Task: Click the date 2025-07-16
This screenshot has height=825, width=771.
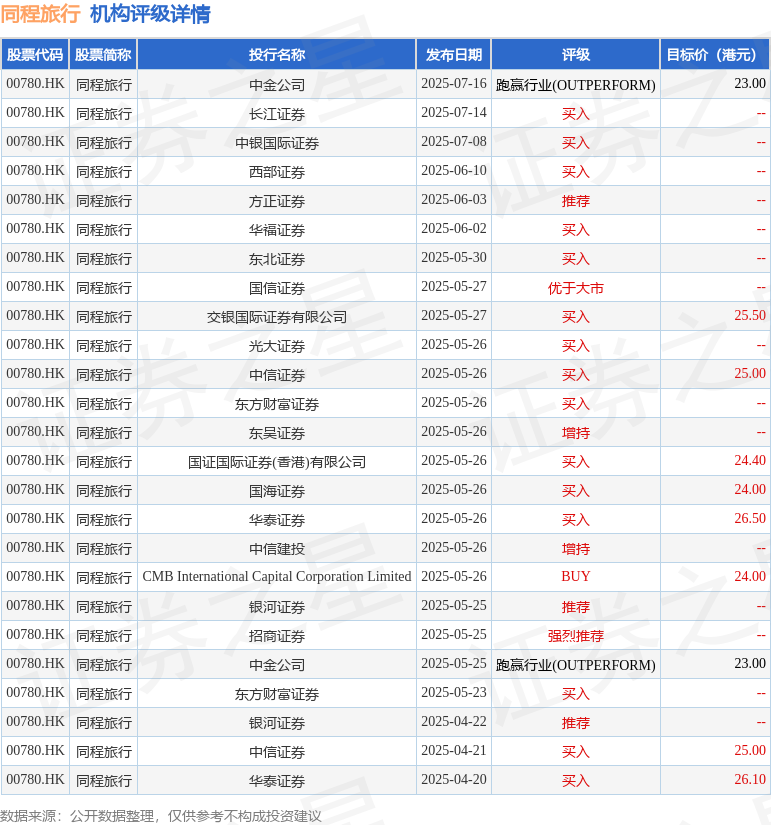Action: pyautogui.click(x=454, y=83)
